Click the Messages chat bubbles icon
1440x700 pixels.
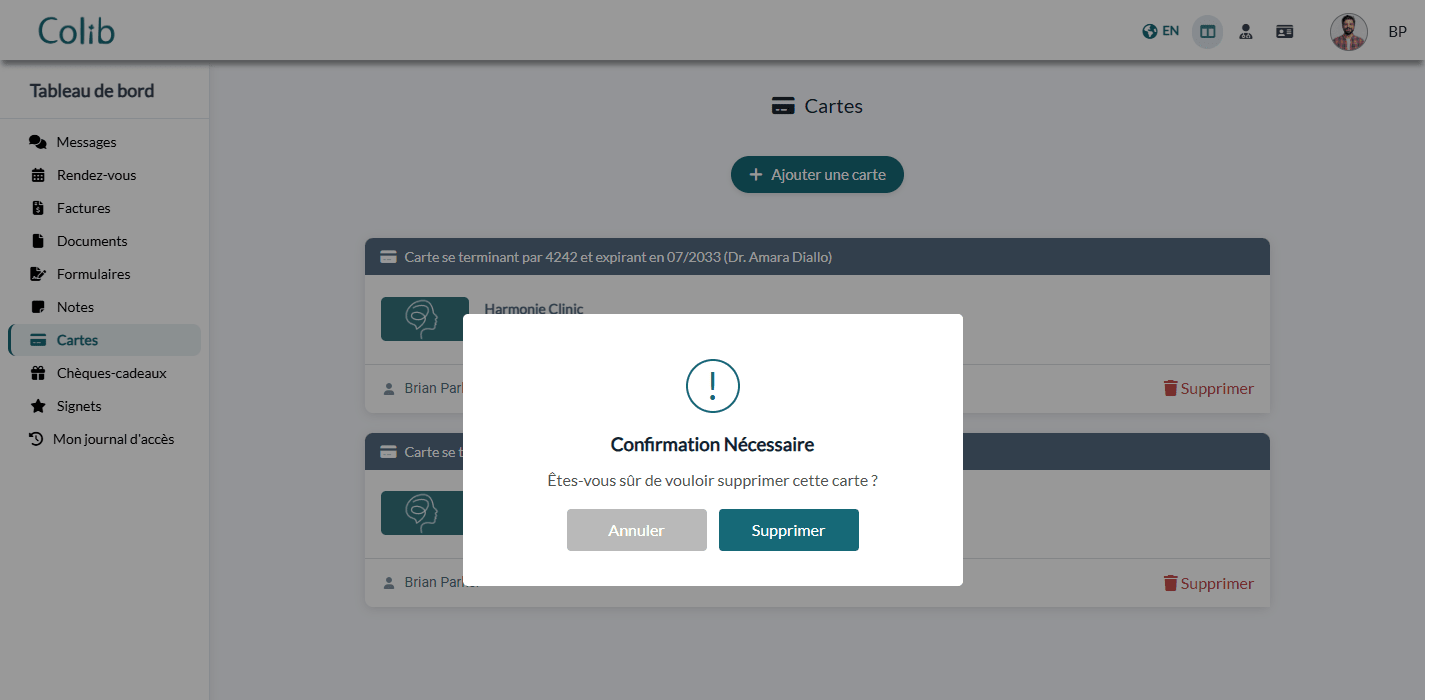pos(38,142)
